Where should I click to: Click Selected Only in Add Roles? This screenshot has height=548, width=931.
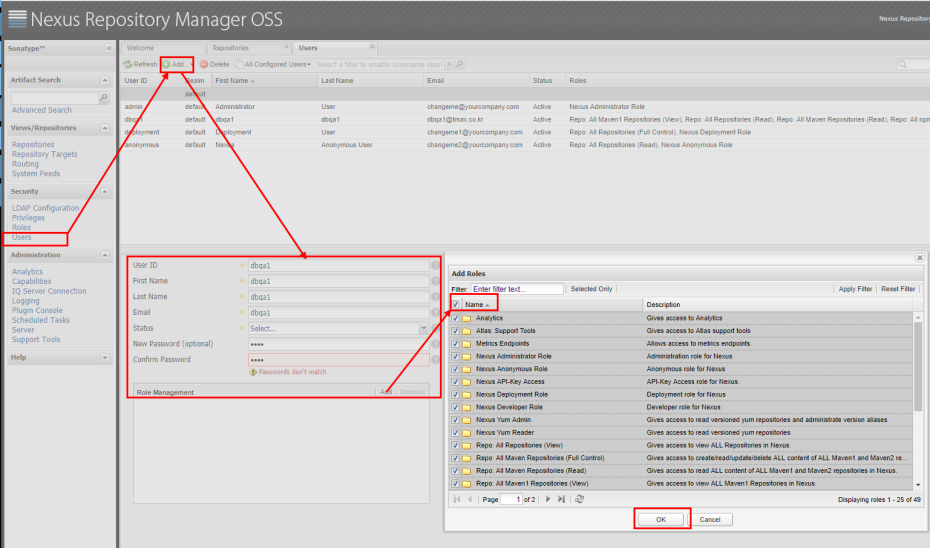[591, 289]
